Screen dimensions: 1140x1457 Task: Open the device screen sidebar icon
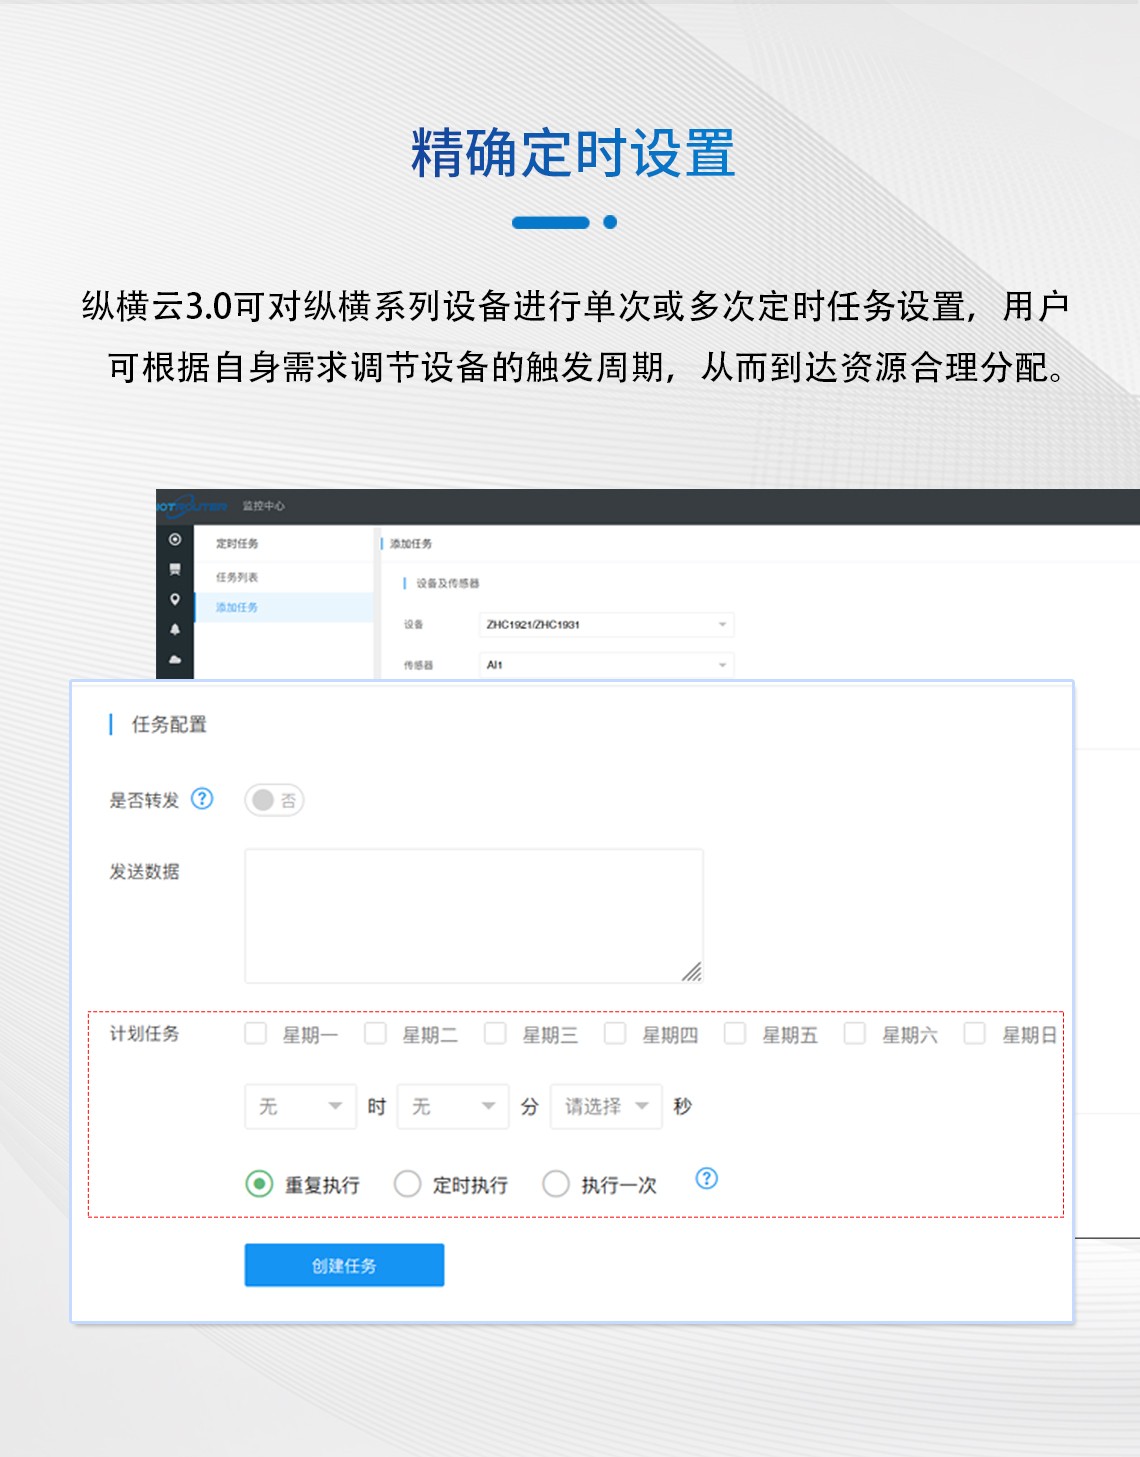[175, 569]
